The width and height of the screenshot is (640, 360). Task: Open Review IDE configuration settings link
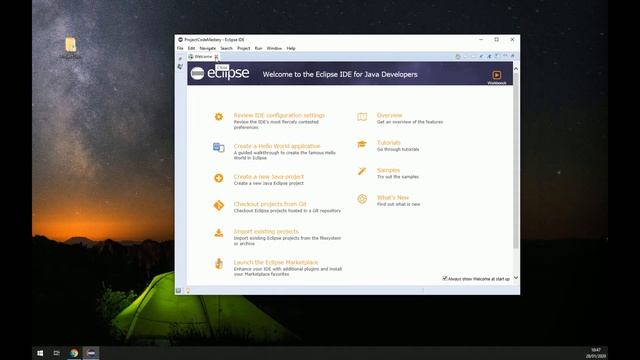[x=279, y=116]
